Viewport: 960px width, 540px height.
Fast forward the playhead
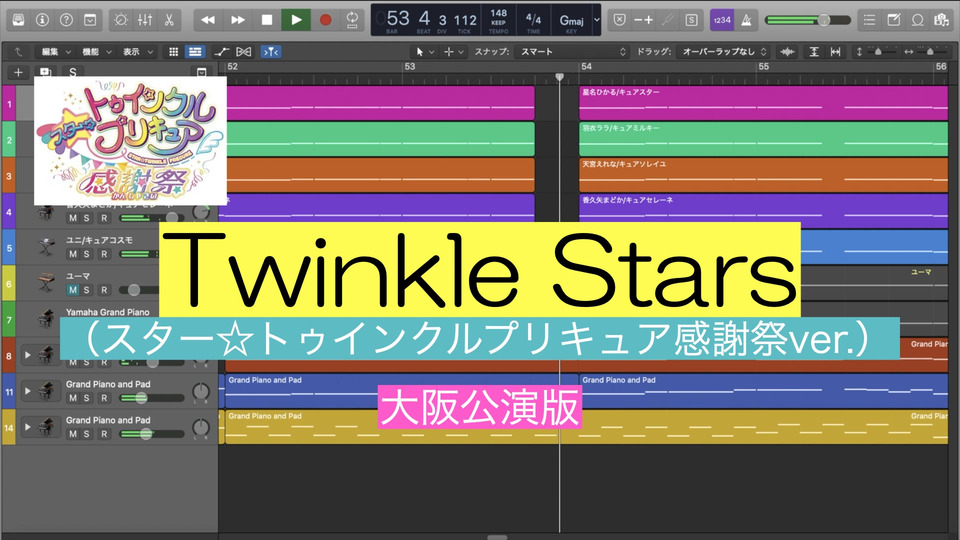point(238,20)
